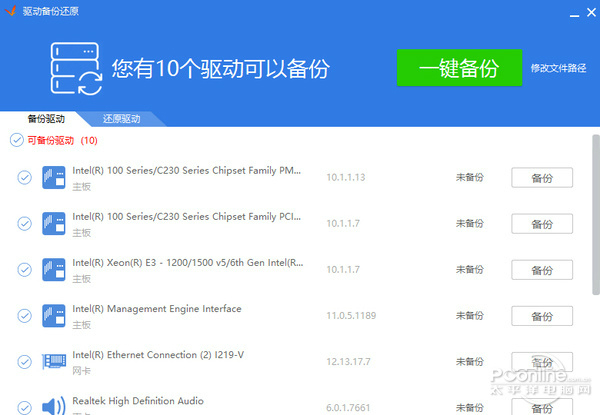
Task: Click the green 一键备份 button
Action: 459,68
